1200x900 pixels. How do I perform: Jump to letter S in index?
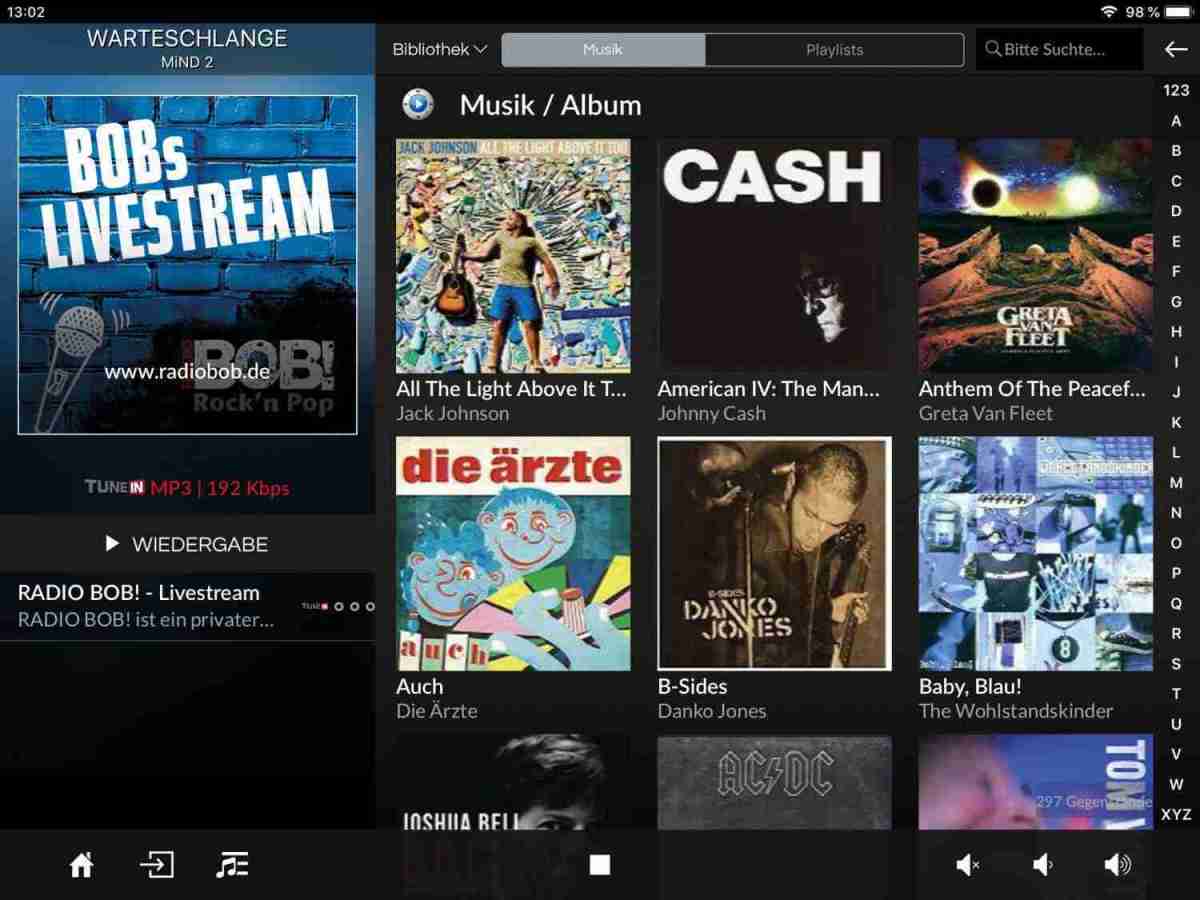(1176, 663)
